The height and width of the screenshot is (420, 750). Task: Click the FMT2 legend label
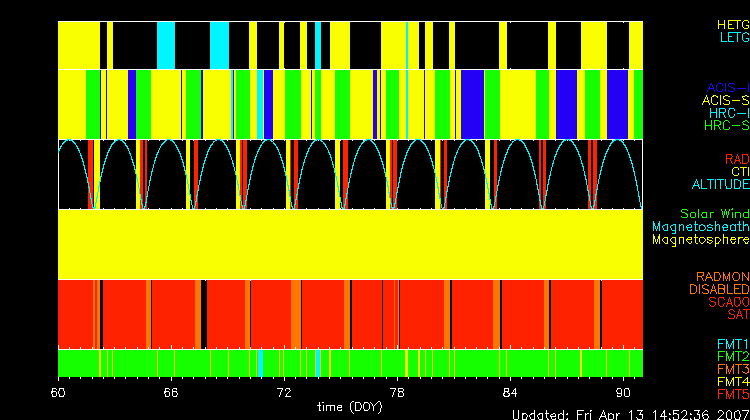732,356
